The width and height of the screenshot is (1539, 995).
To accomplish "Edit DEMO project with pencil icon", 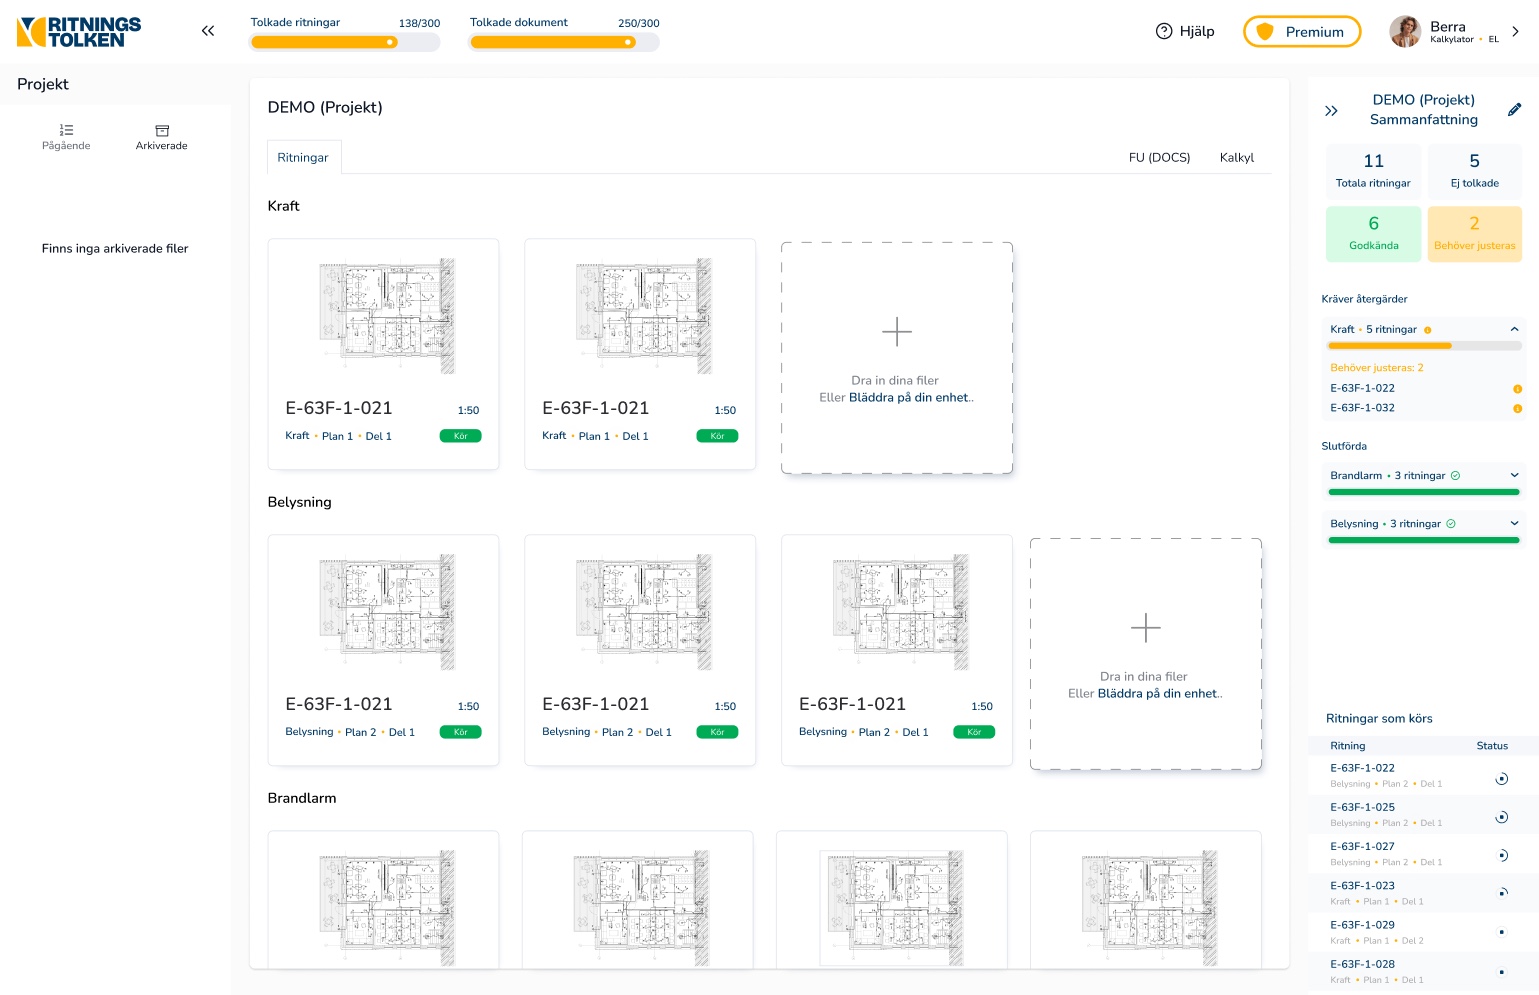I will [1514, 110].
